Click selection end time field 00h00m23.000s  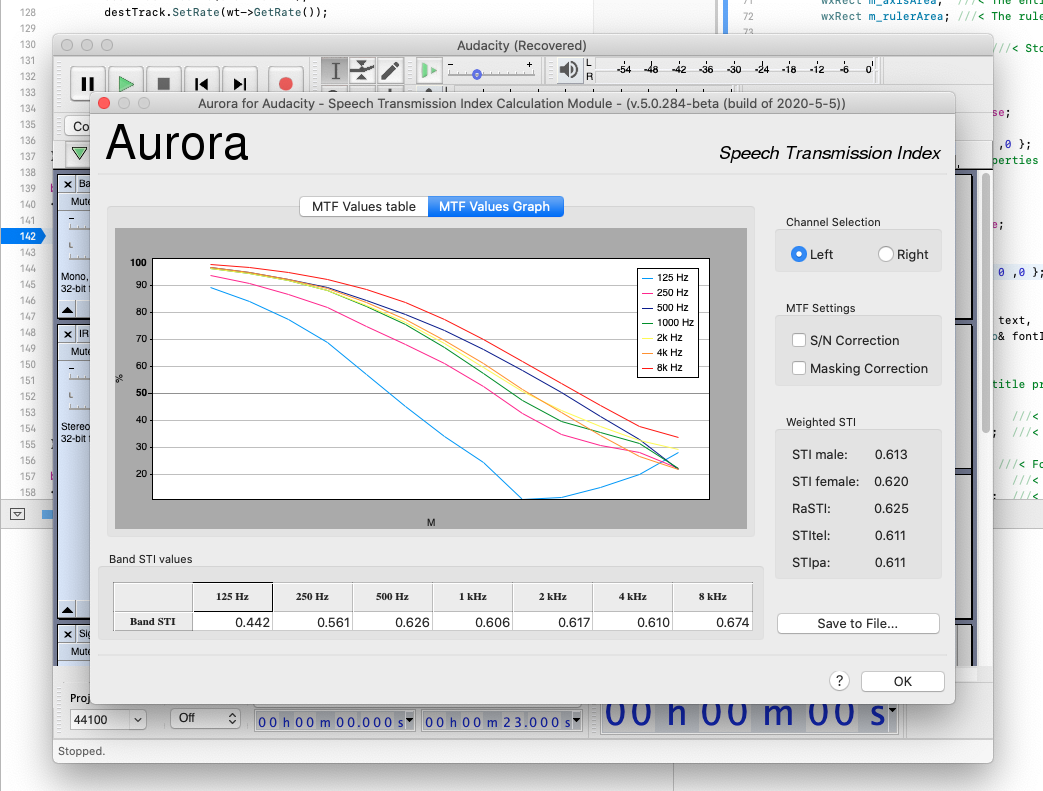pos(498,722)
